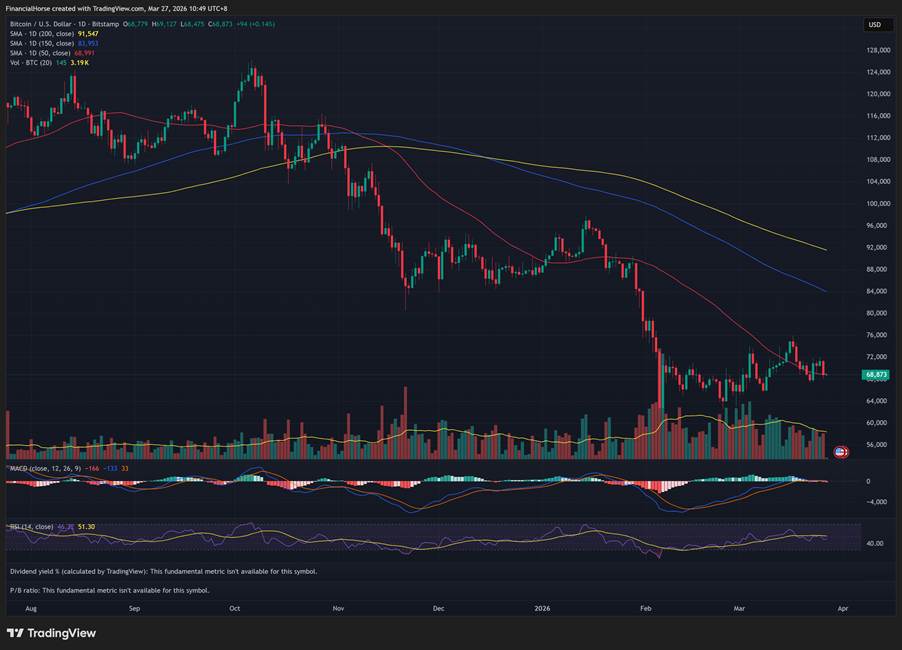This screenshot has height=650, width=902.
Task: Click the P/B ratio metric text
Action: click(110, 590)
